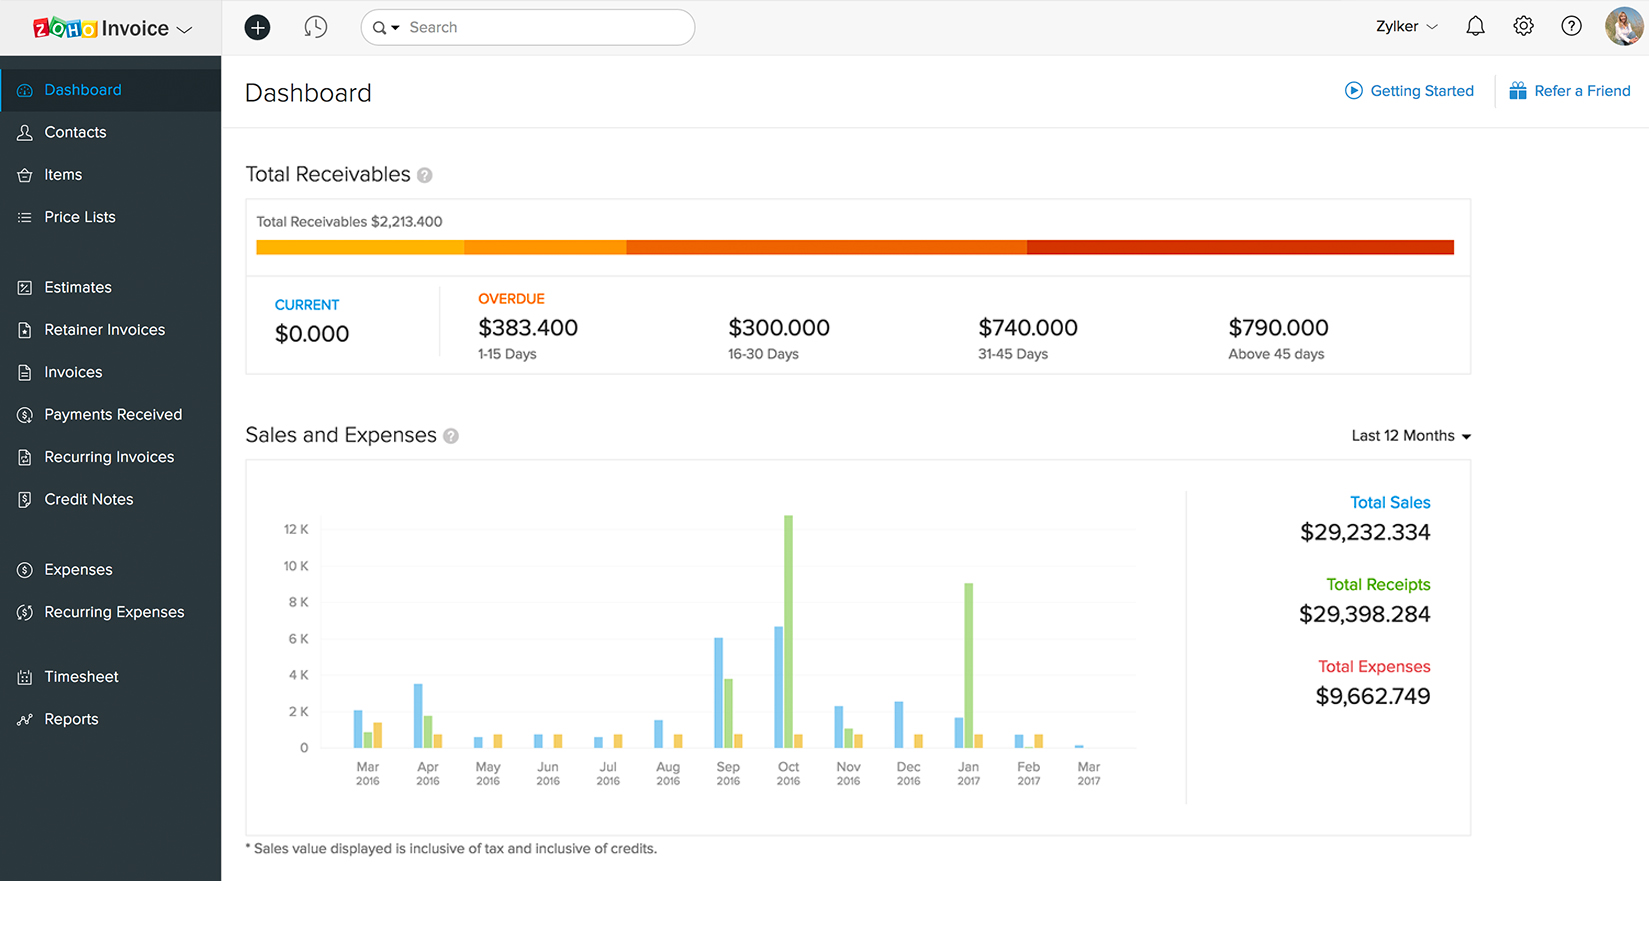Open the search filter dropdown arrow
The height and width of the screenshot is (929, 1651).
tap(396, 28)
